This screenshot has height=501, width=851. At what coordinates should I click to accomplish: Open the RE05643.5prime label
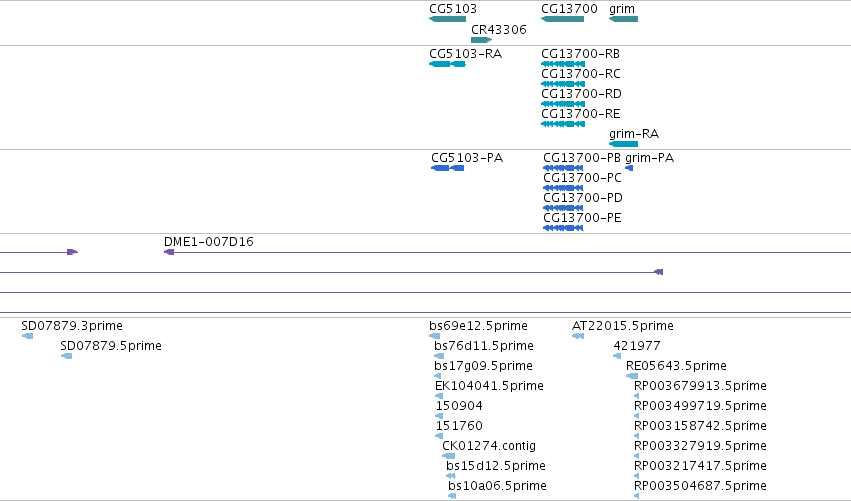coord(676,366)
